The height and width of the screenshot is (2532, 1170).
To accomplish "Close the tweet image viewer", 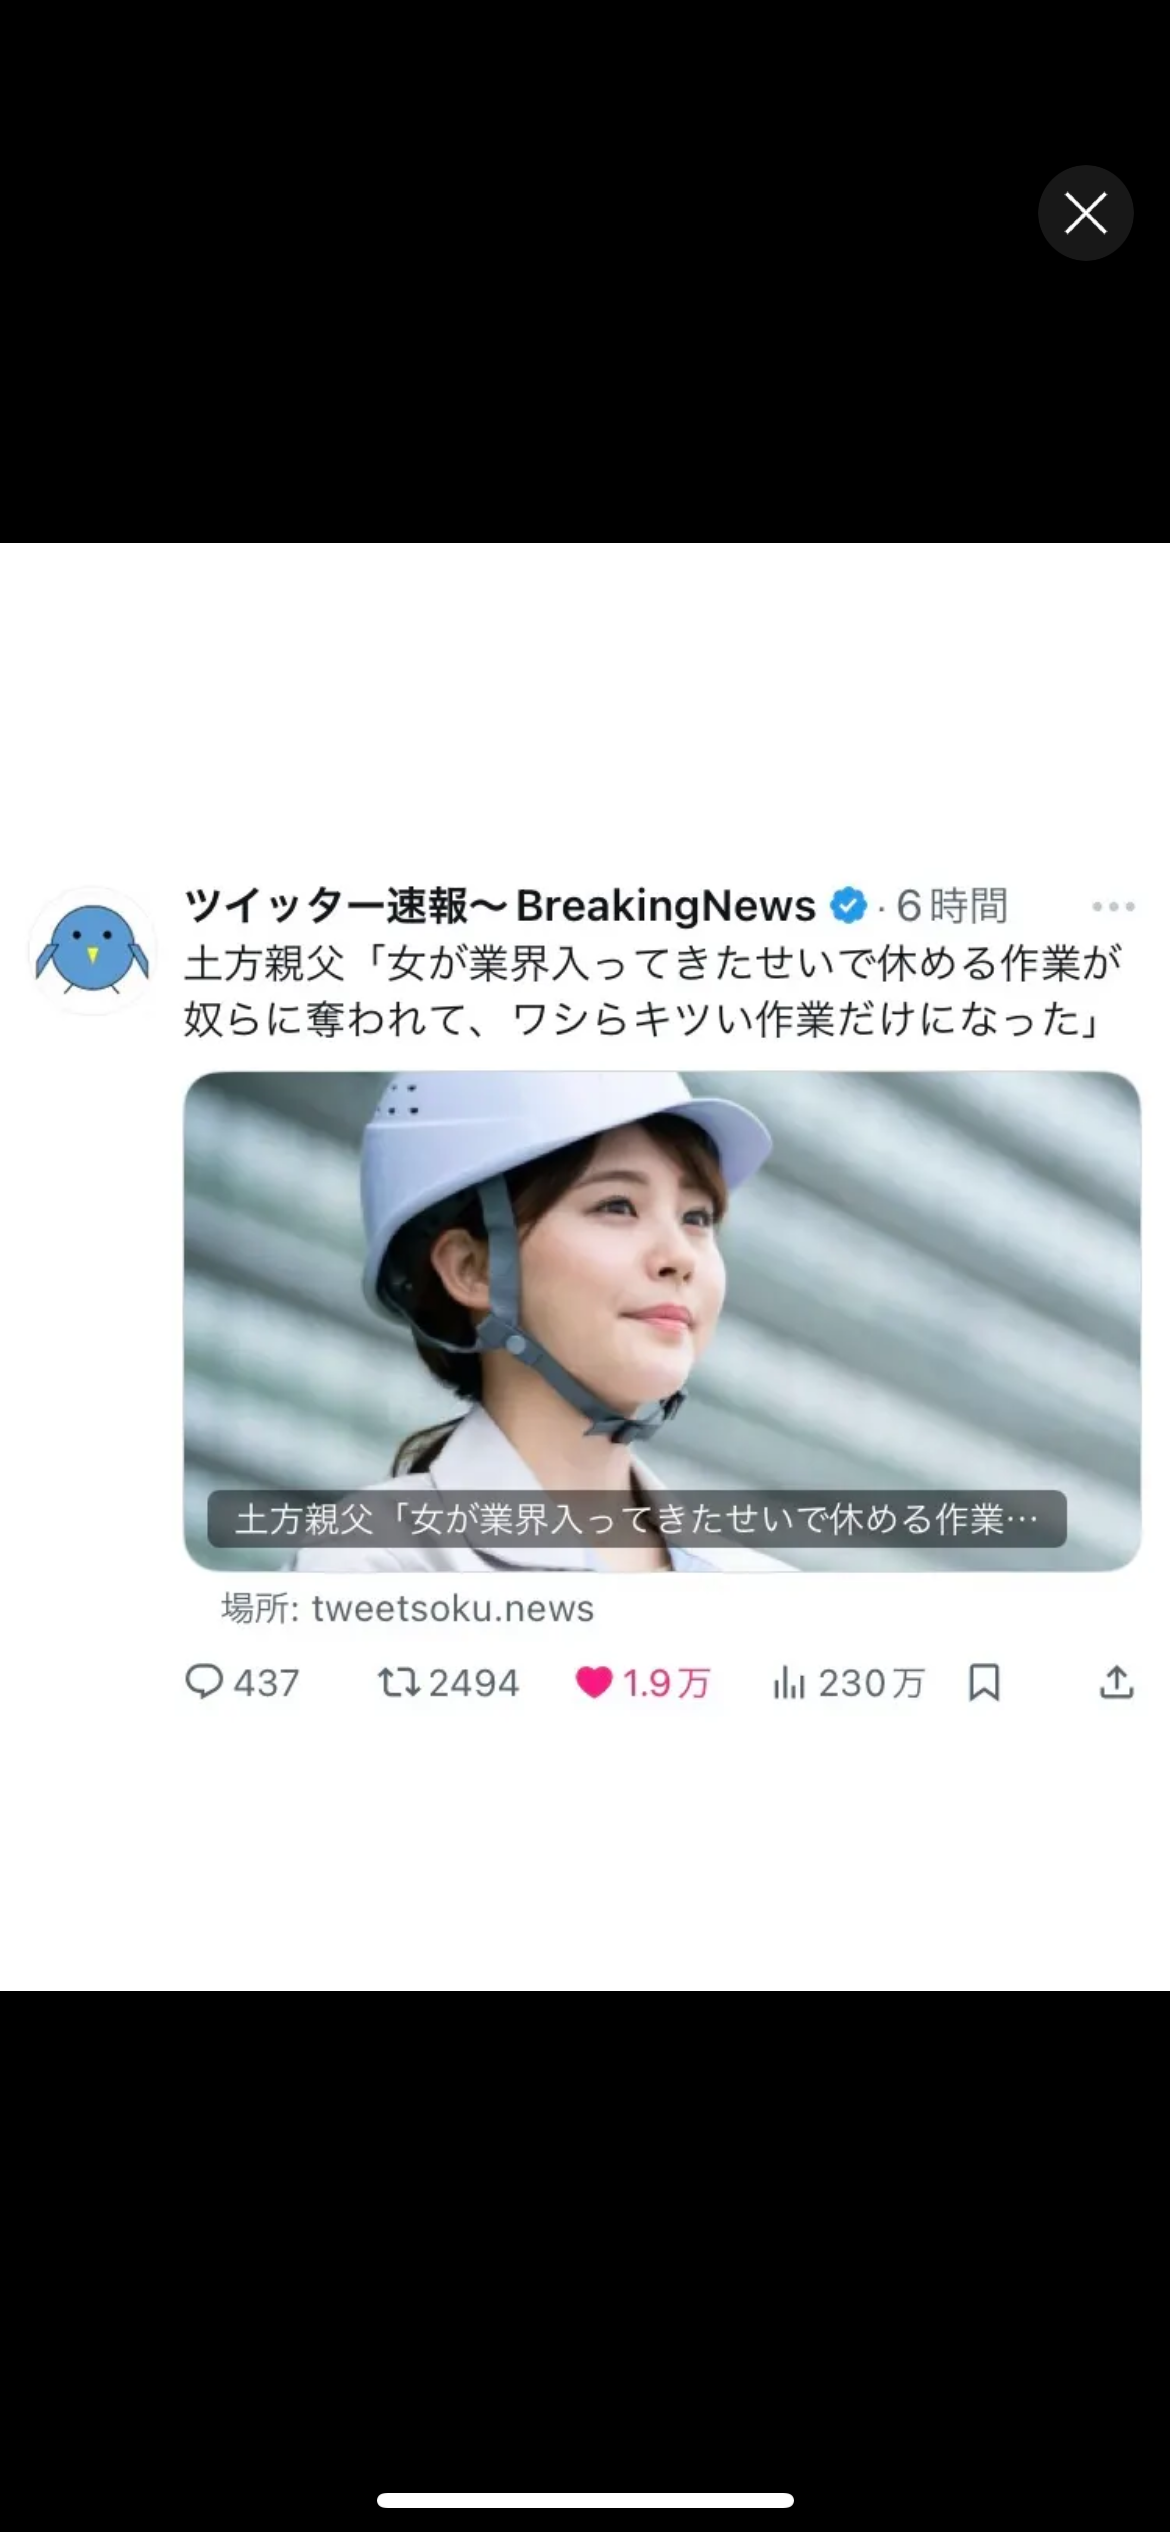I will (x=1085, y=213).
